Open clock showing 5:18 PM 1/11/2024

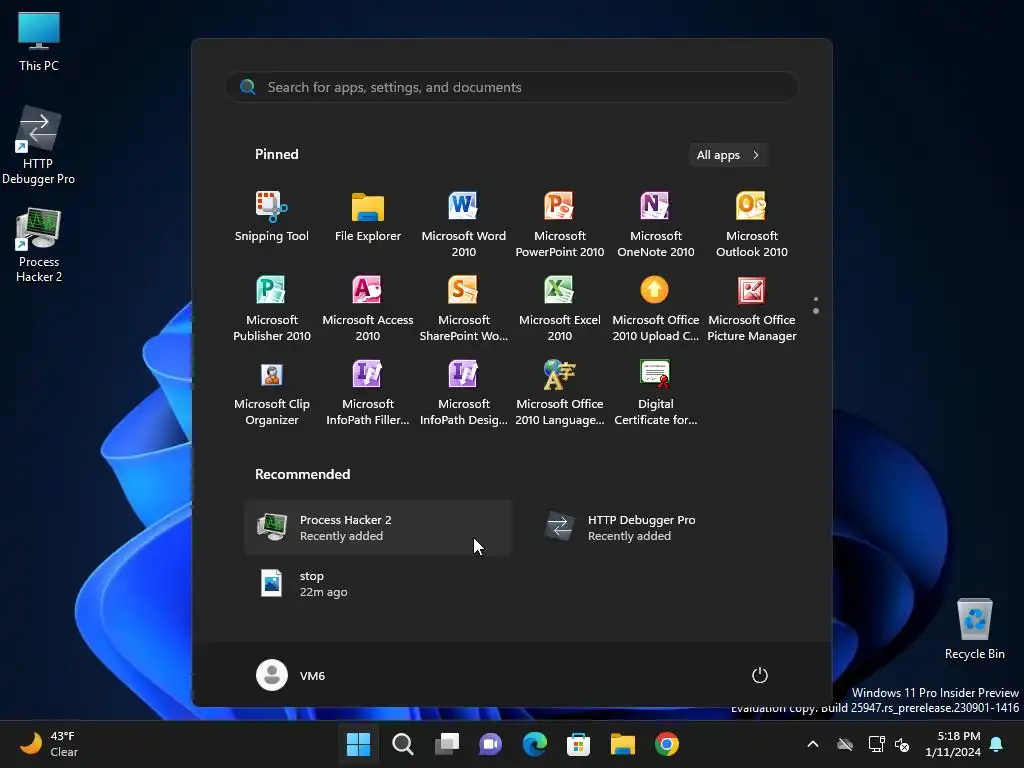[x=953, y=744]
